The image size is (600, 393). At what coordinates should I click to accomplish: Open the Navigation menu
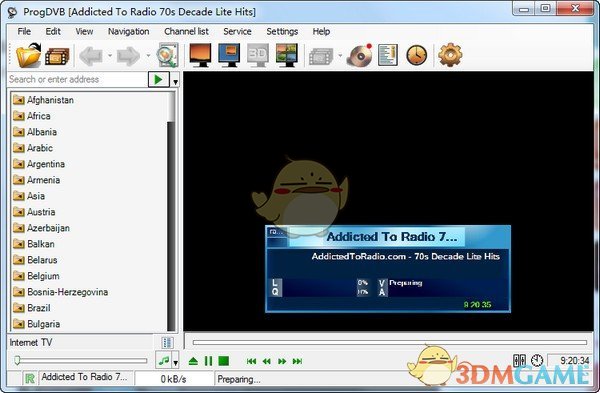tap(129, 31)
